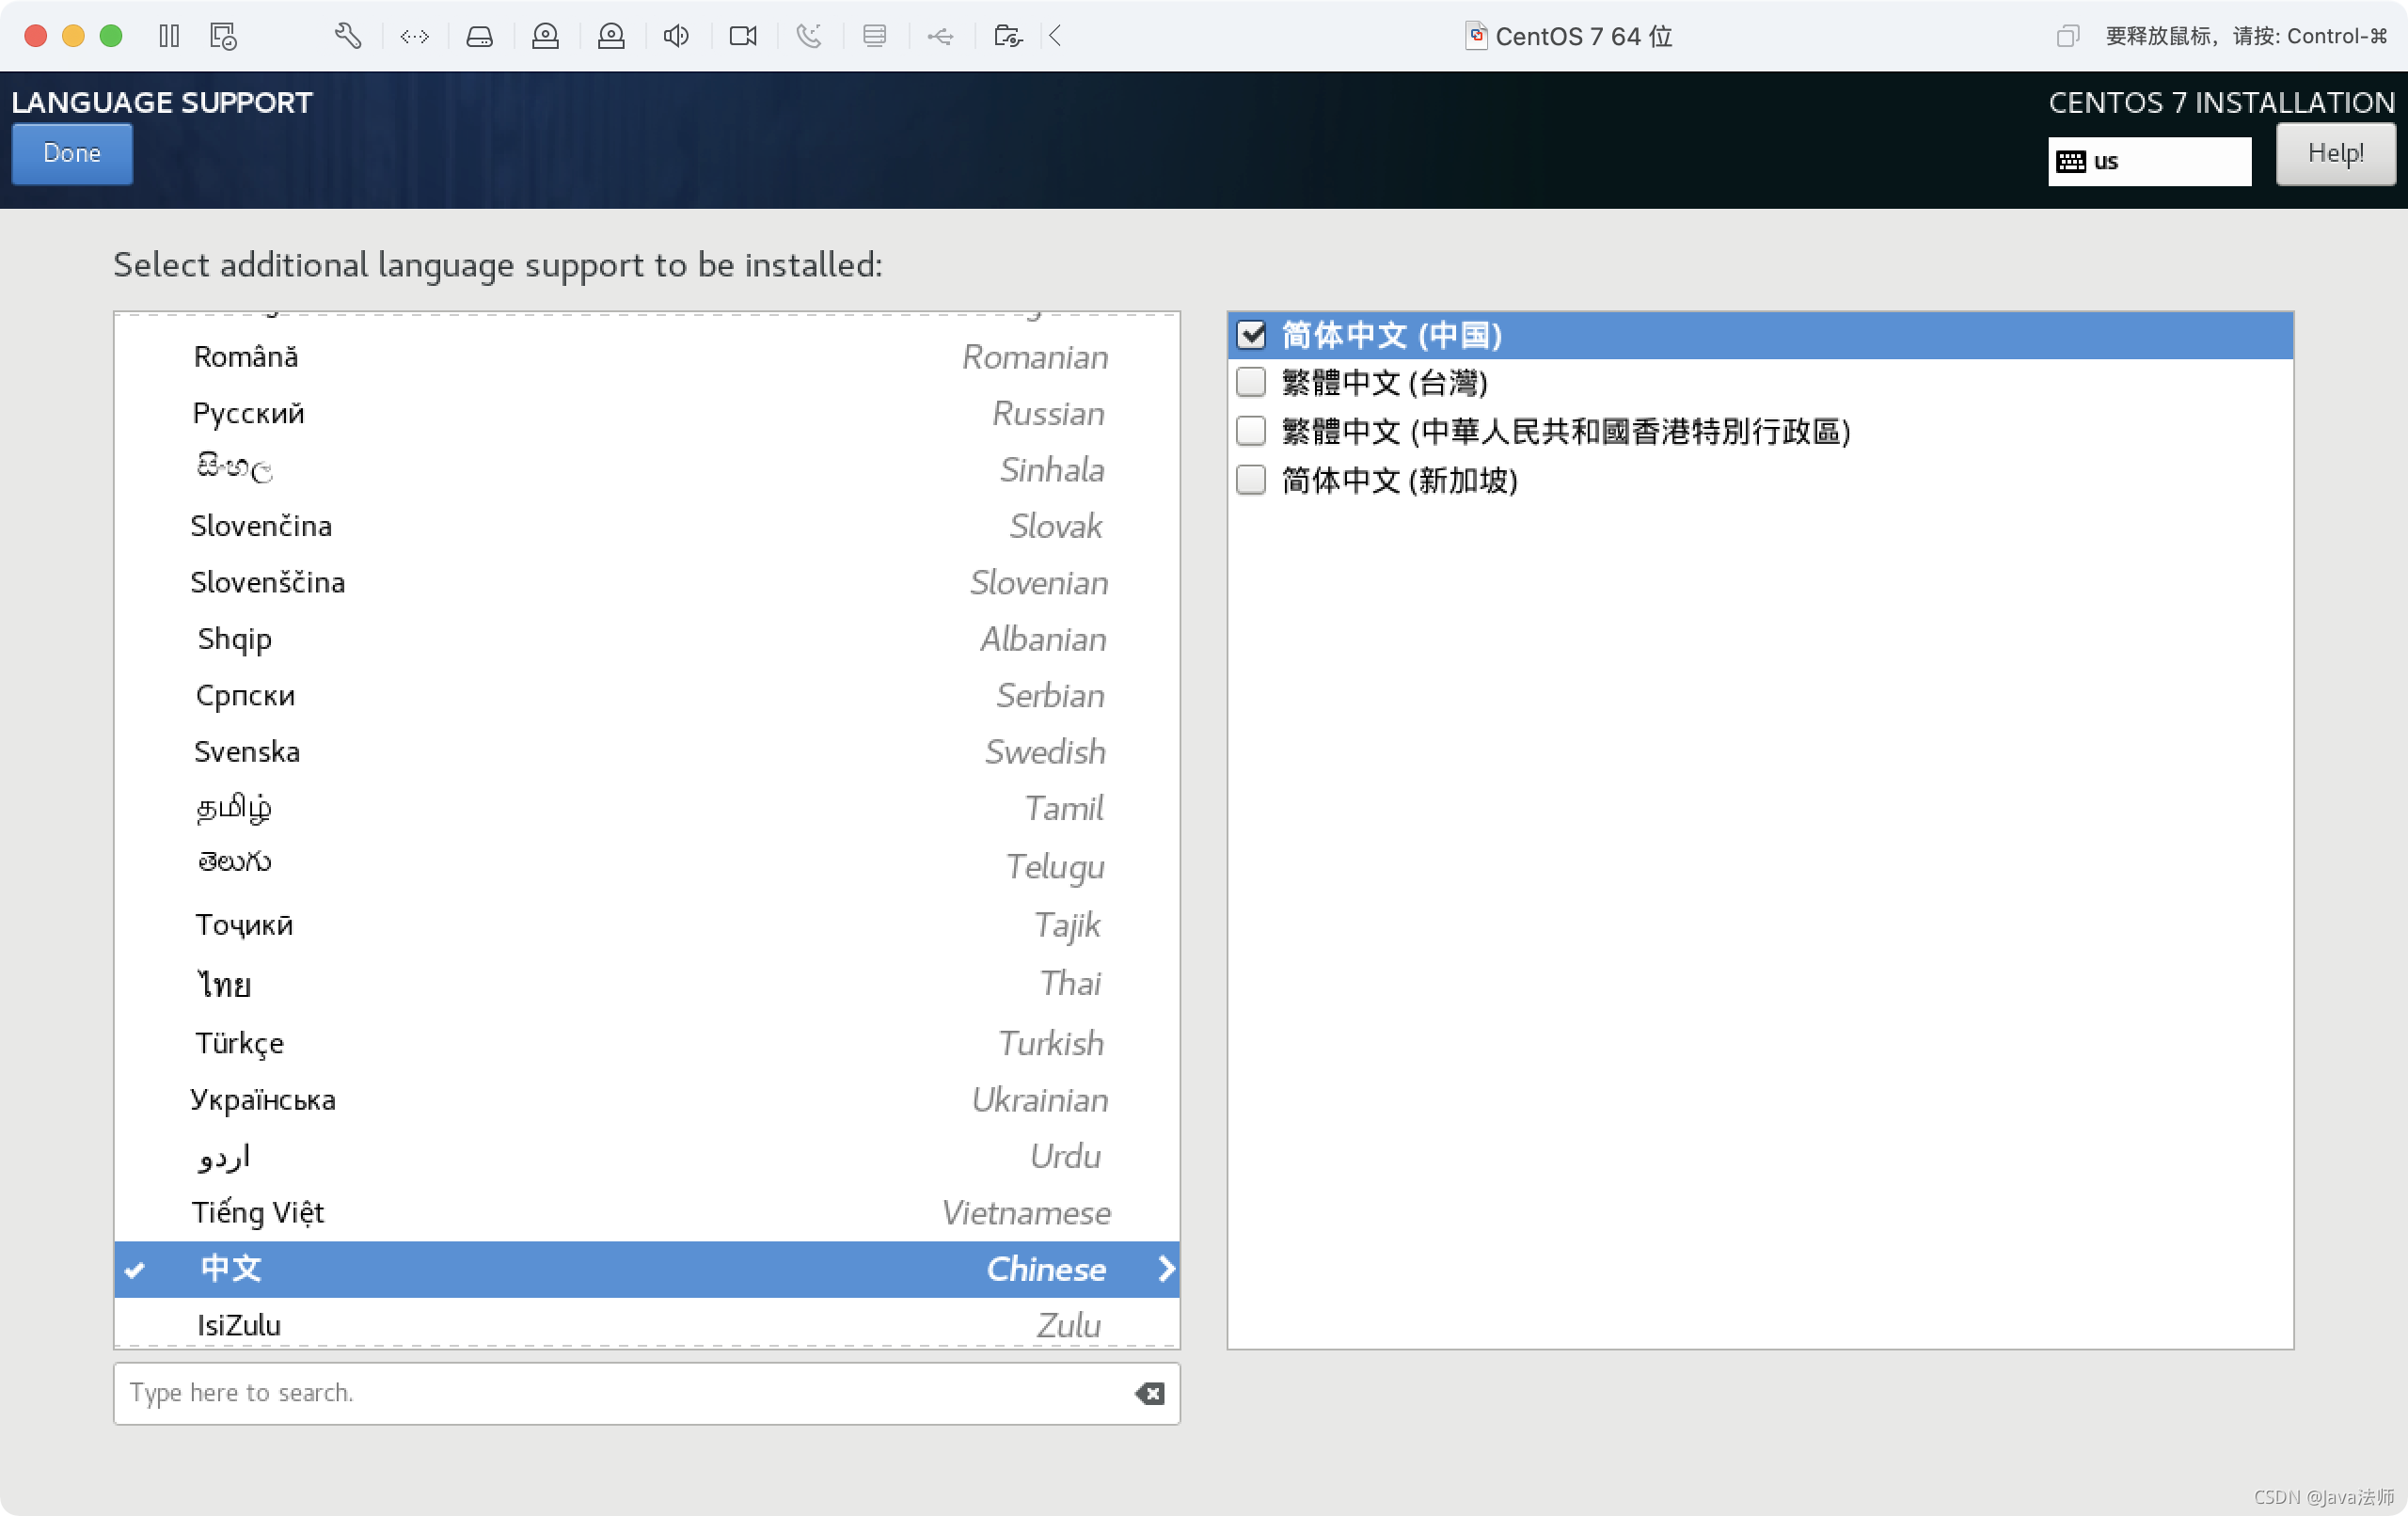Viewport: 2408px width, 1516px height.
Task: Check the 繁體中文 Hong Kong checkbox
Action: (x=1251, y=431)
